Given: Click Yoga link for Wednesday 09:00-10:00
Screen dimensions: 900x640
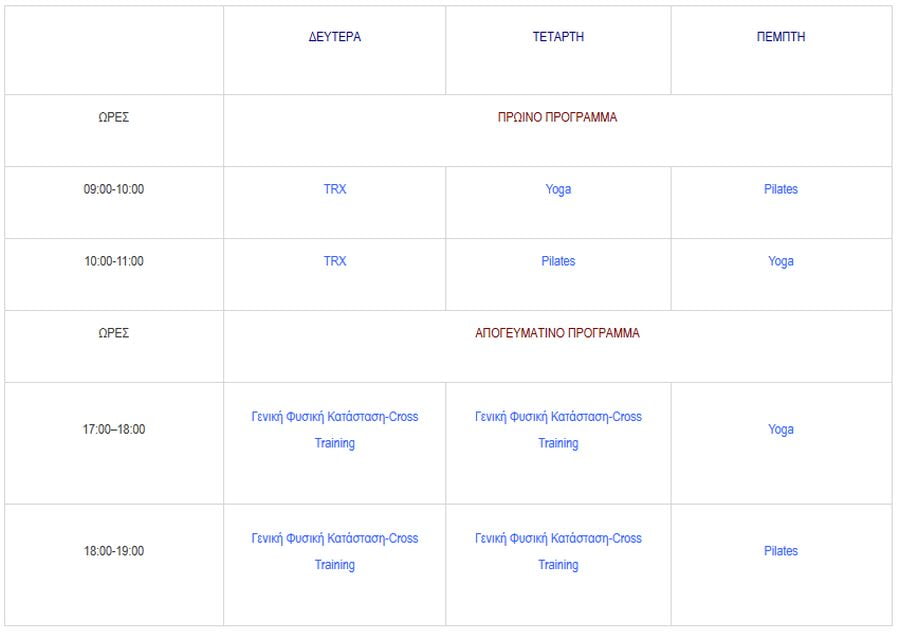Looking at the screenshot, I should [x=558, y=189].
